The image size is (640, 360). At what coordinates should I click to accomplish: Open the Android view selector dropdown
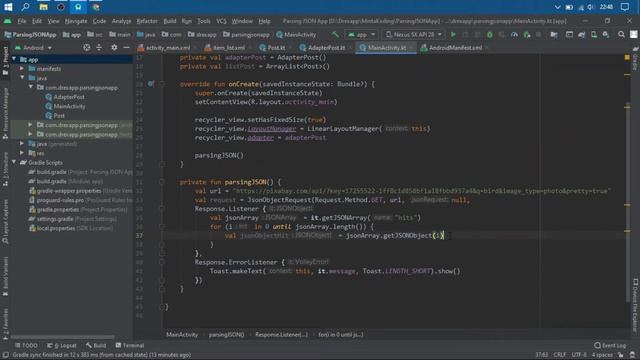pos(33,48)
